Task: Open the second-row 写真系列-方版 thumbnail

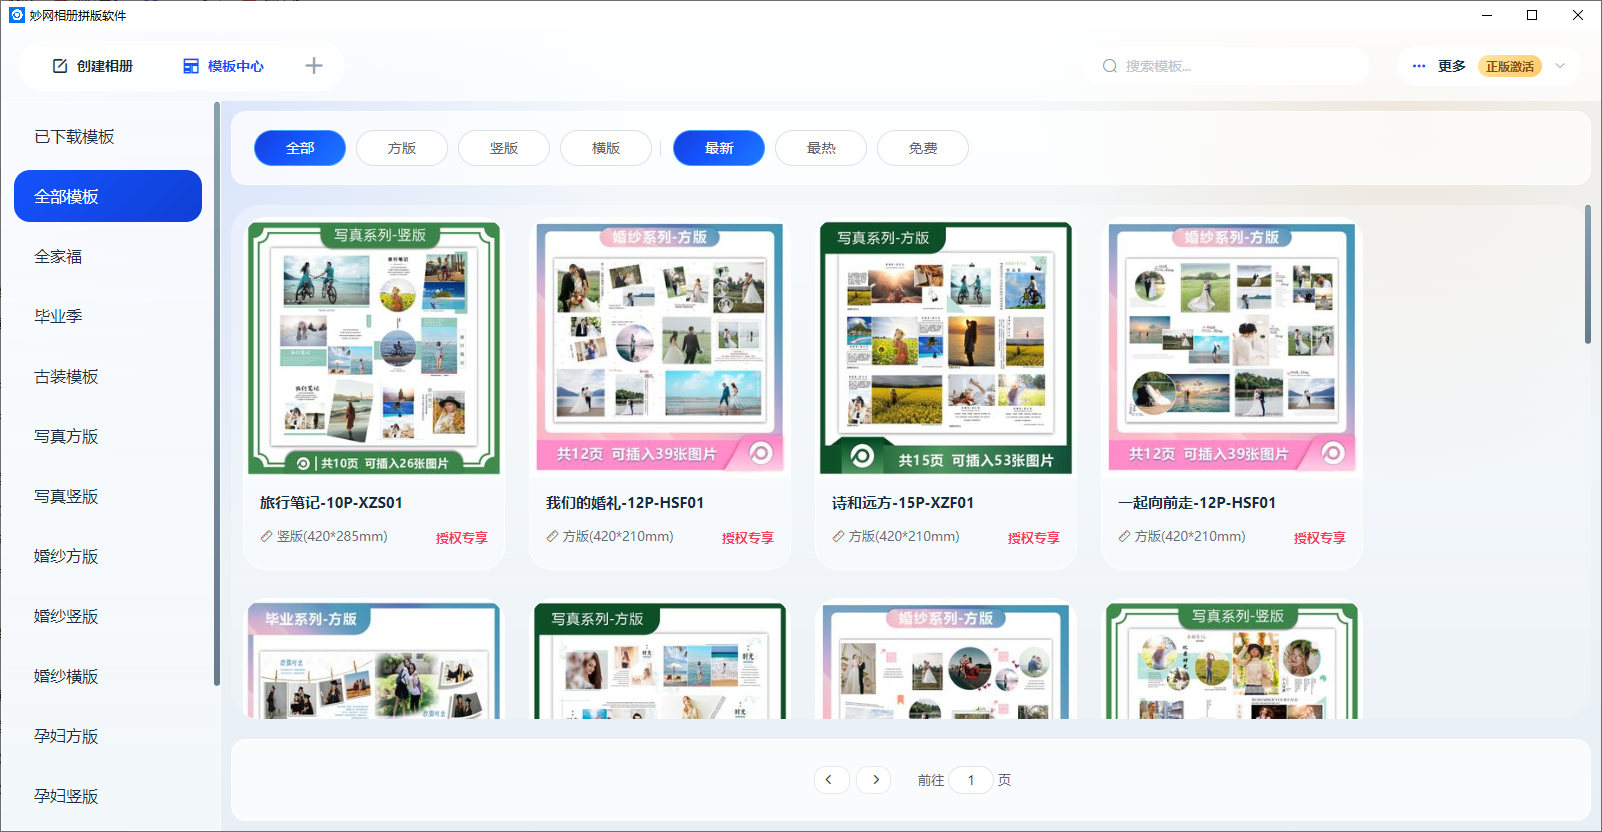Action: [660, 661]
